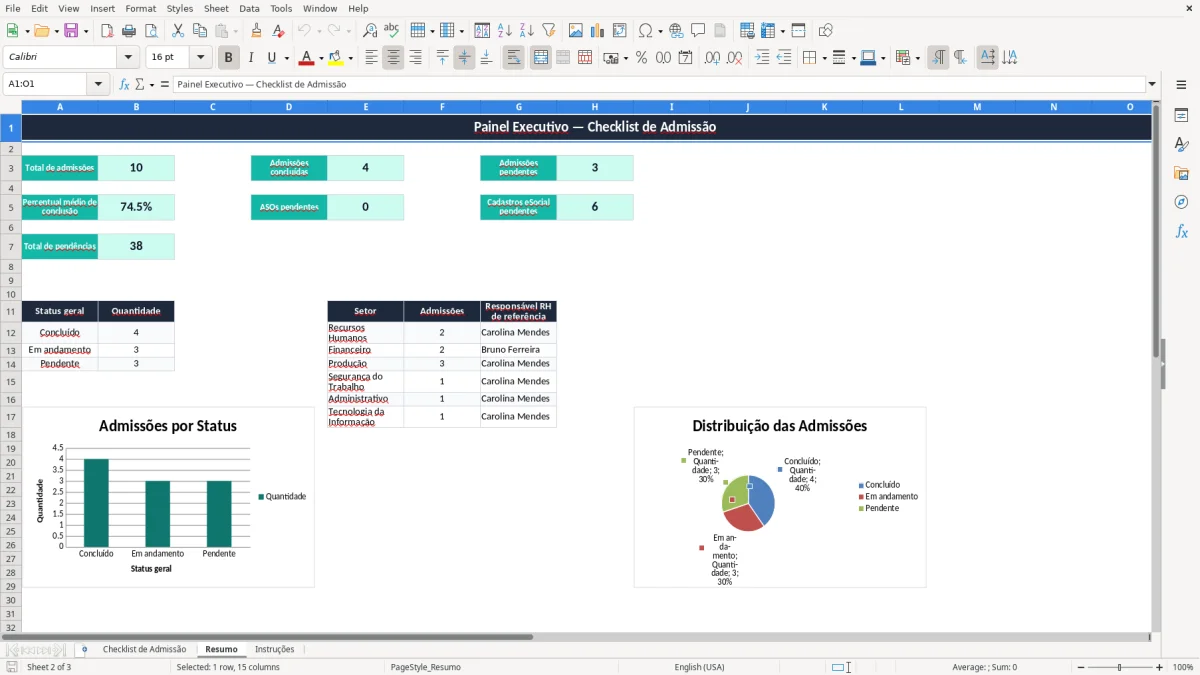The width and height of the screenshot is (1200, 675).
Task: Open Print Preview
Action: point(149,31)
